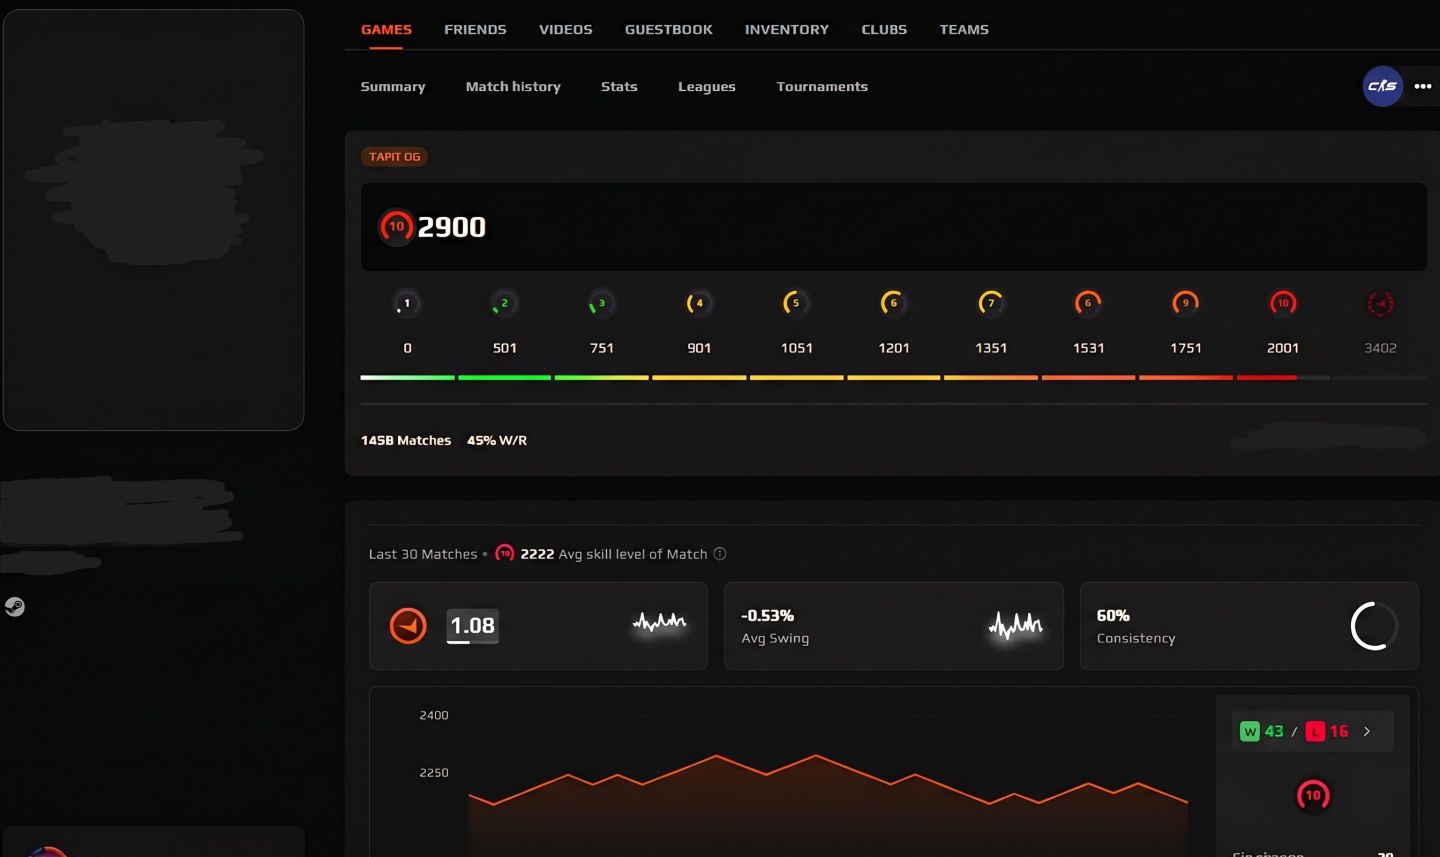Click the blurred profile avatar card
The height and width of the screenshot is (857, 1440).
[153, 220]
